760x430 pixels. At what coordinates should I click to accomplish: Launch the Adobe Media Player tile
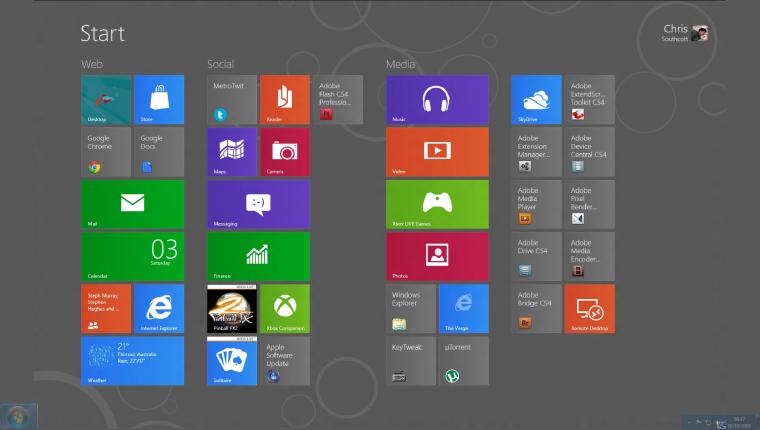[537, 204]
